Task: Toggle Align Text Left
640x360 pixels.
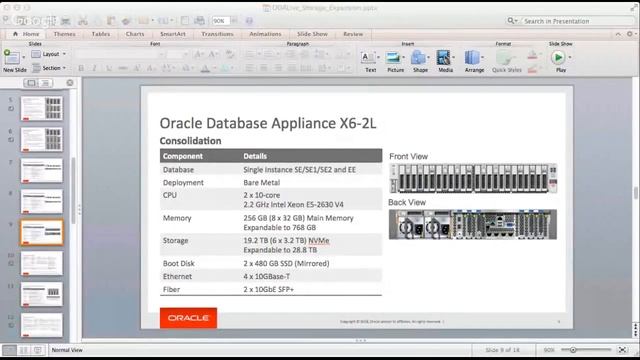Action: (249, 68)
